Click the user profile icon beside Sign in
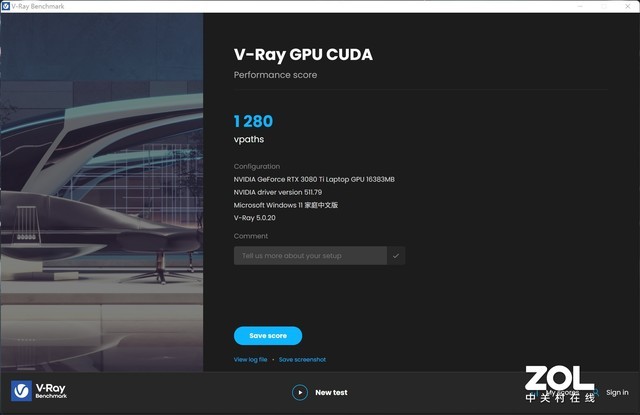This screenshot has height=415, width=640. point(596,393)
